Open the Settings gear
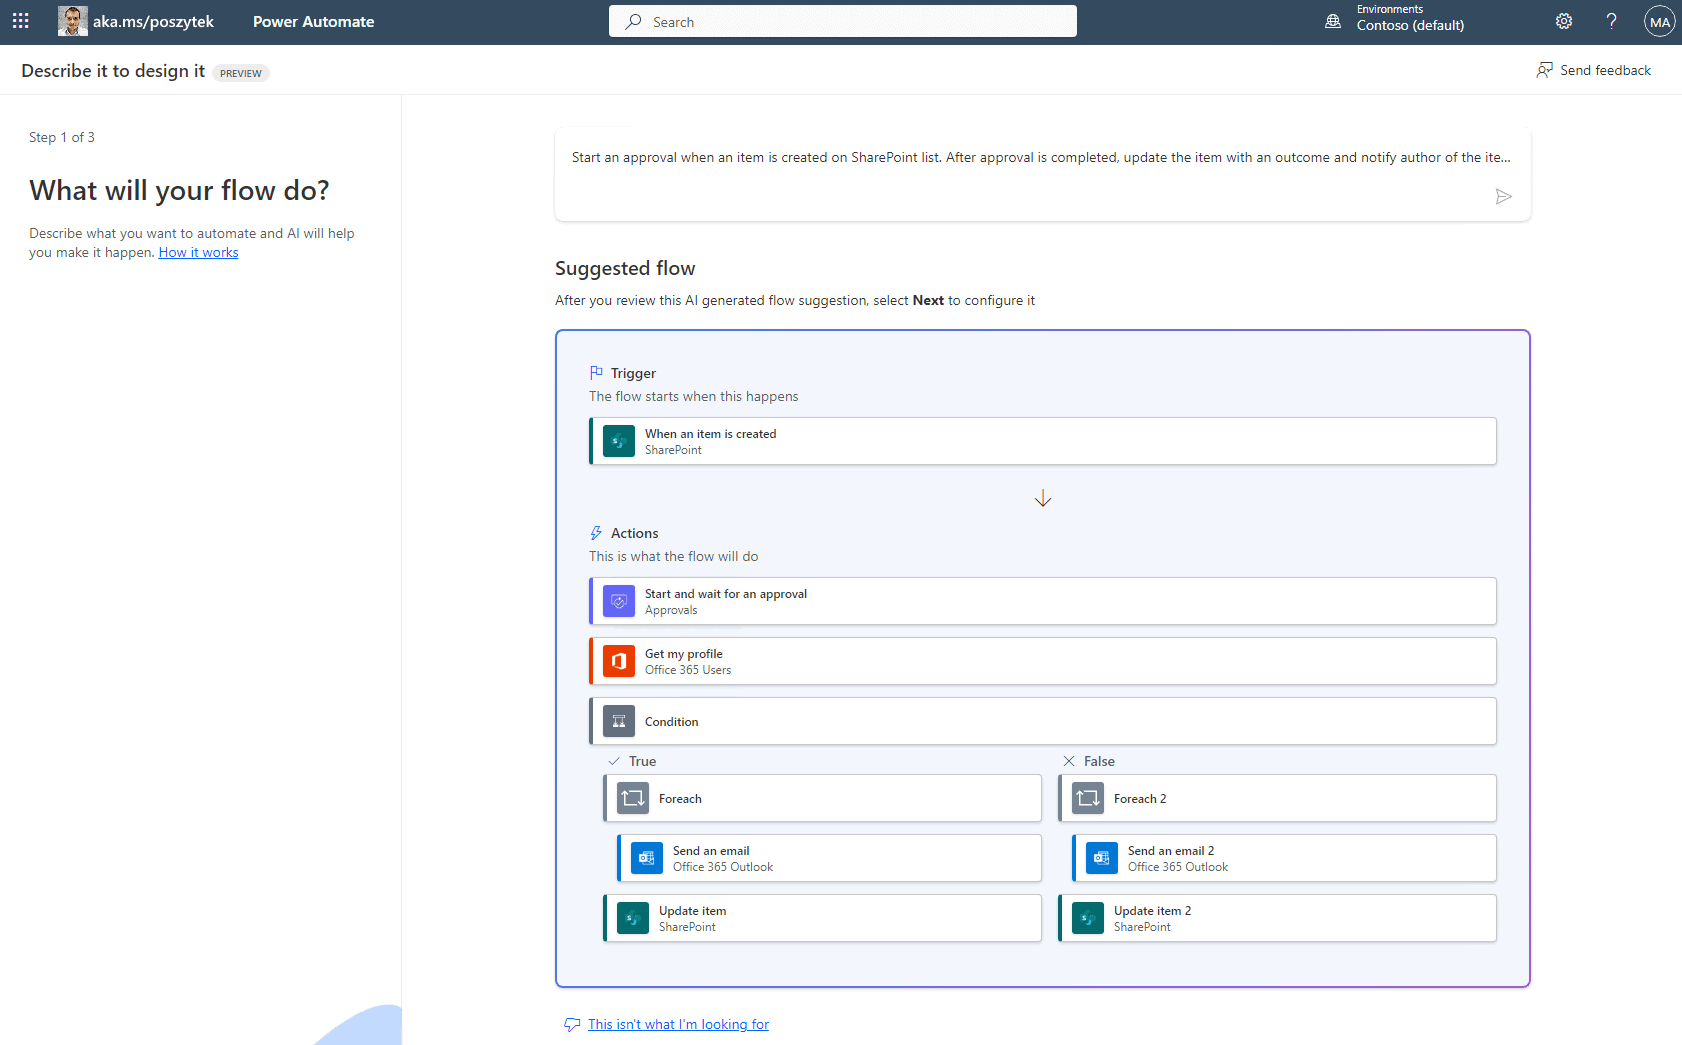This screenshot has width=1682, height=1045. [x=1563, y=20]
